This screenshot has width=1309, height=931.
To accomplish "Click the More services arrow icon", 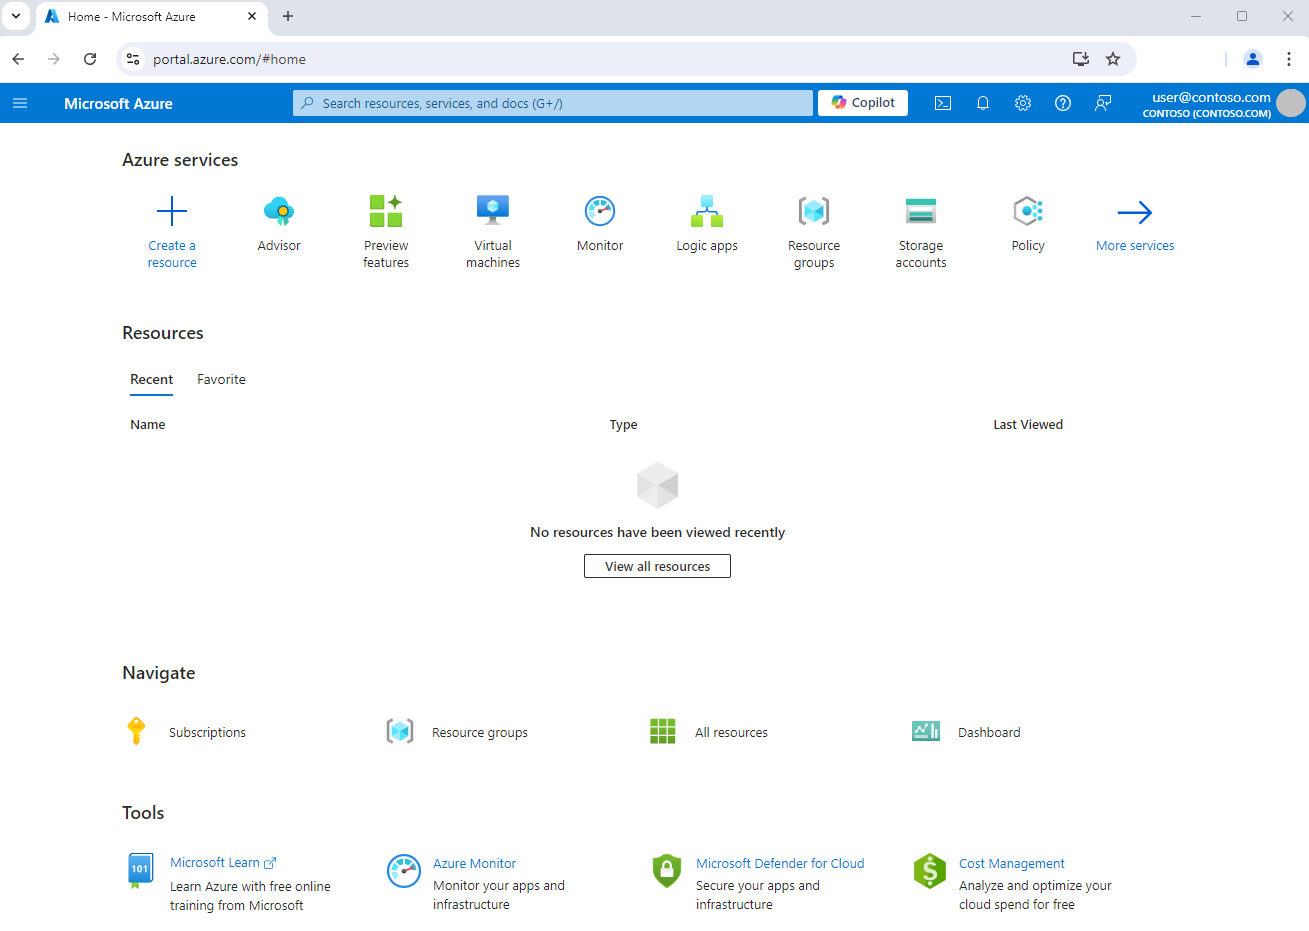I will point(1135,212).
